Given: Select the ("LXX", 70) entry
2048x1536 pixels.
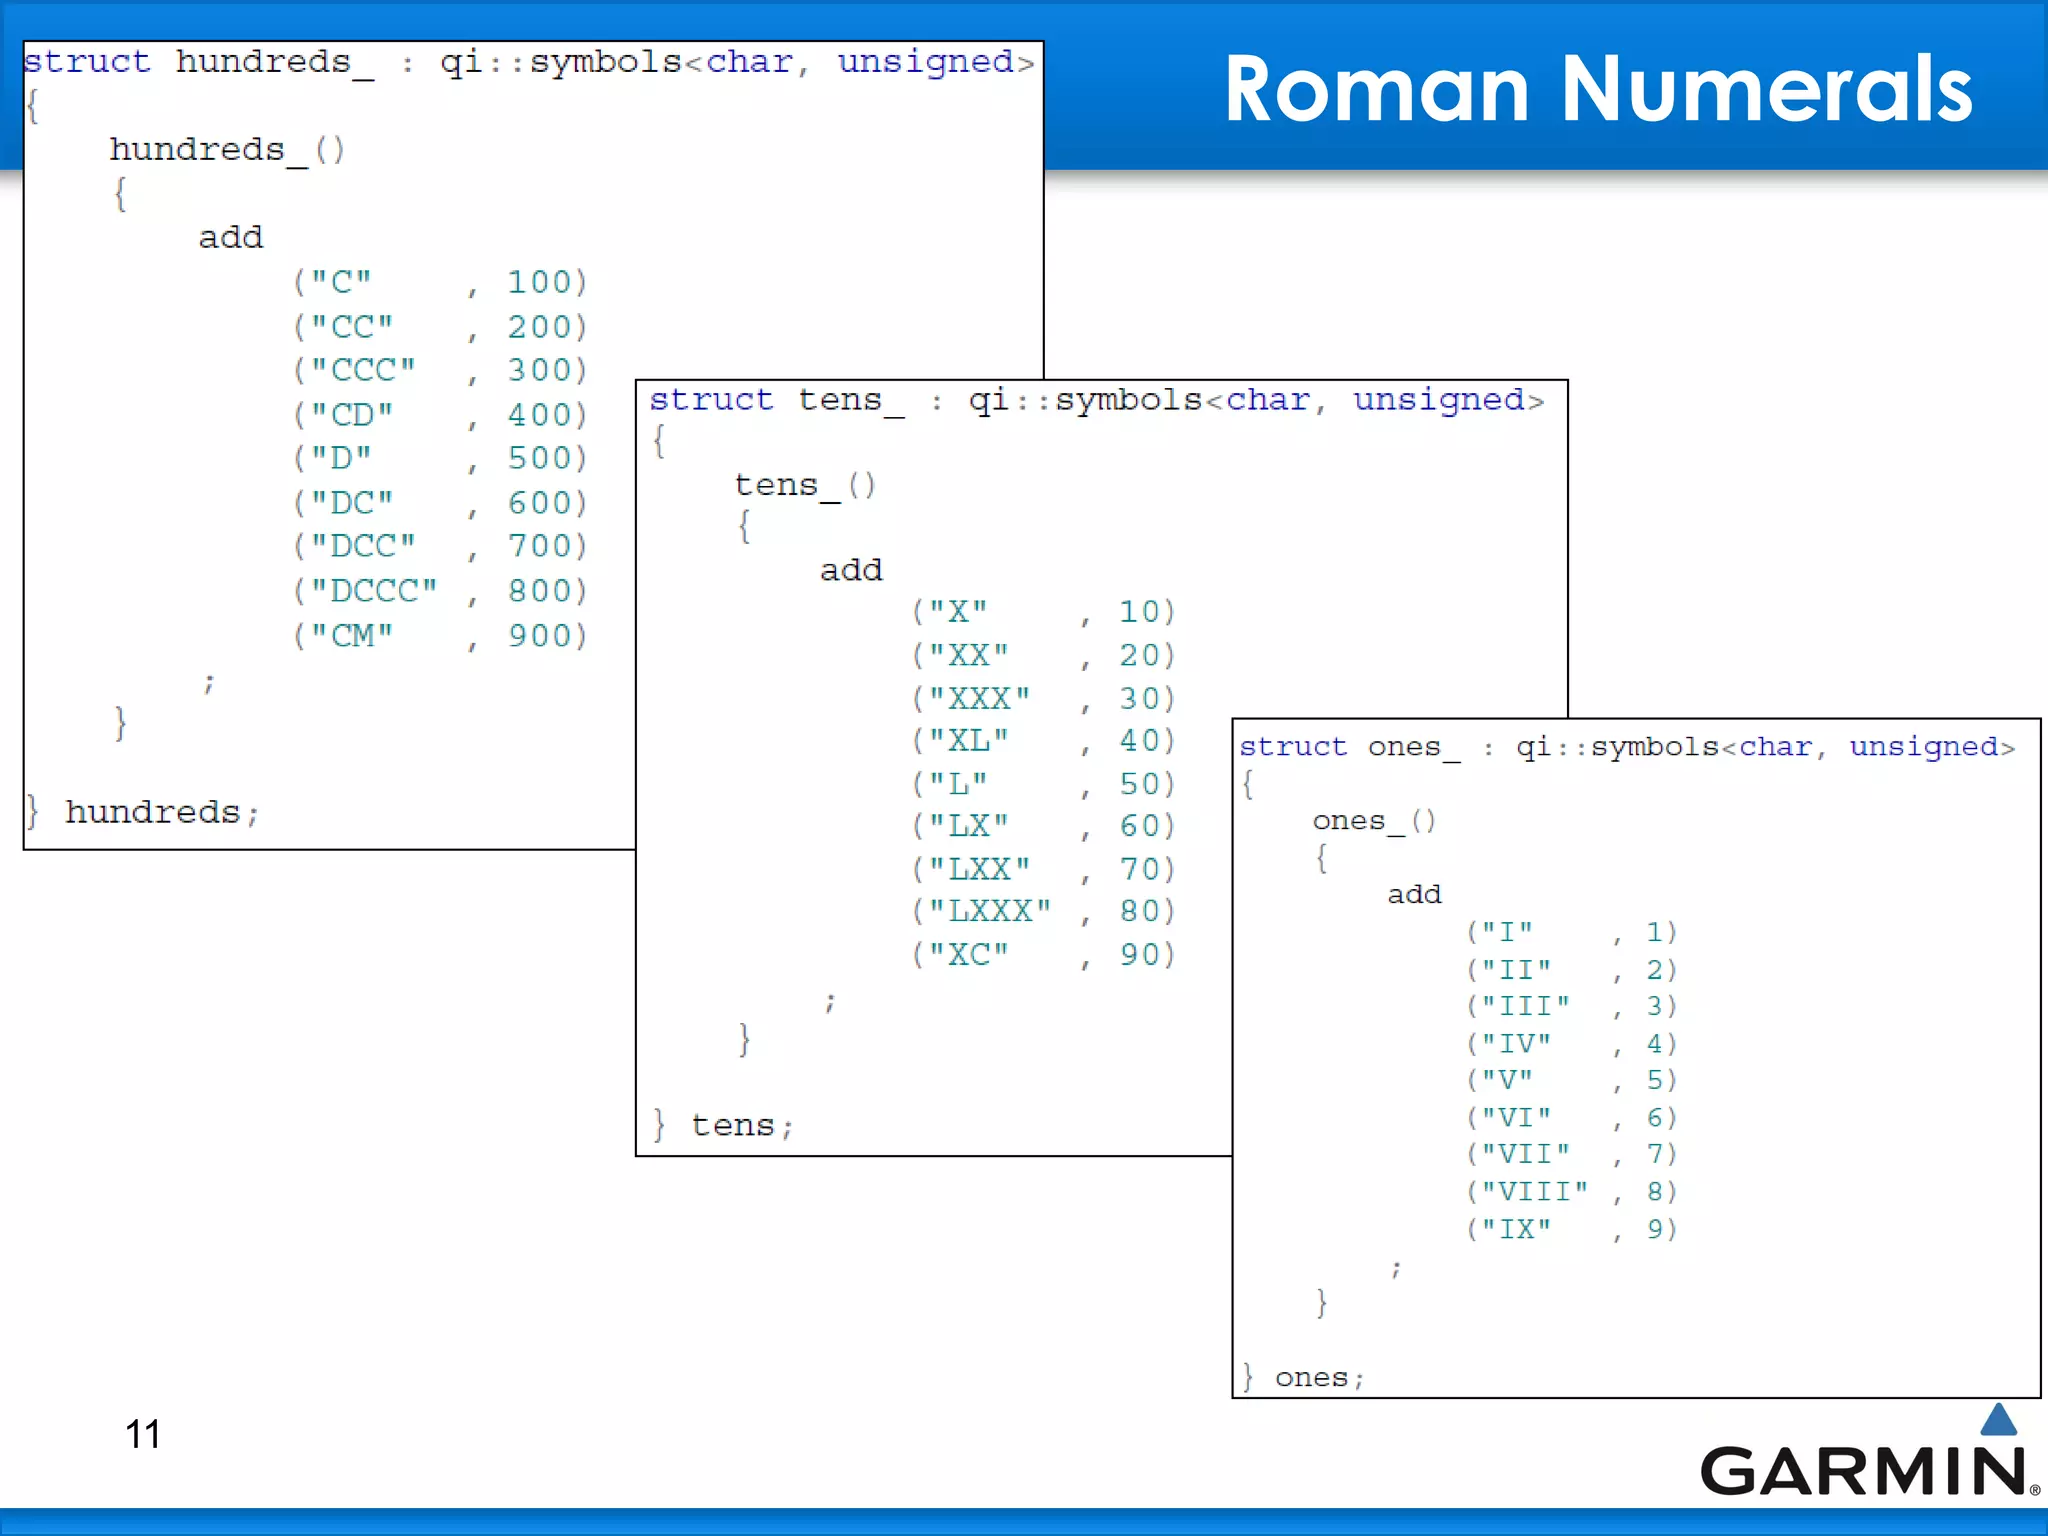Looking at the screenshot, I should (x=1043, y=869).
